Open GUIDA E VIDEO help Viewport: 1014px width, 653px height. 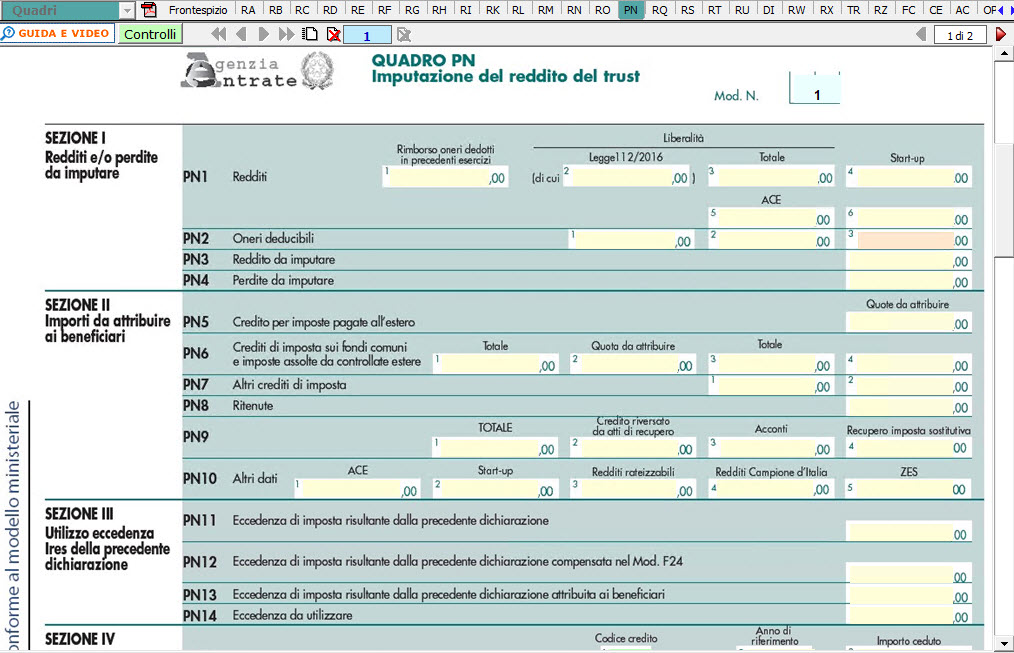point(58,33)
